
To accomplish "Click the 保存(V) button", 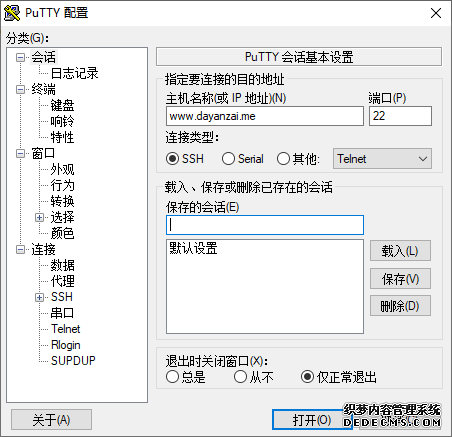I will 400,279.
